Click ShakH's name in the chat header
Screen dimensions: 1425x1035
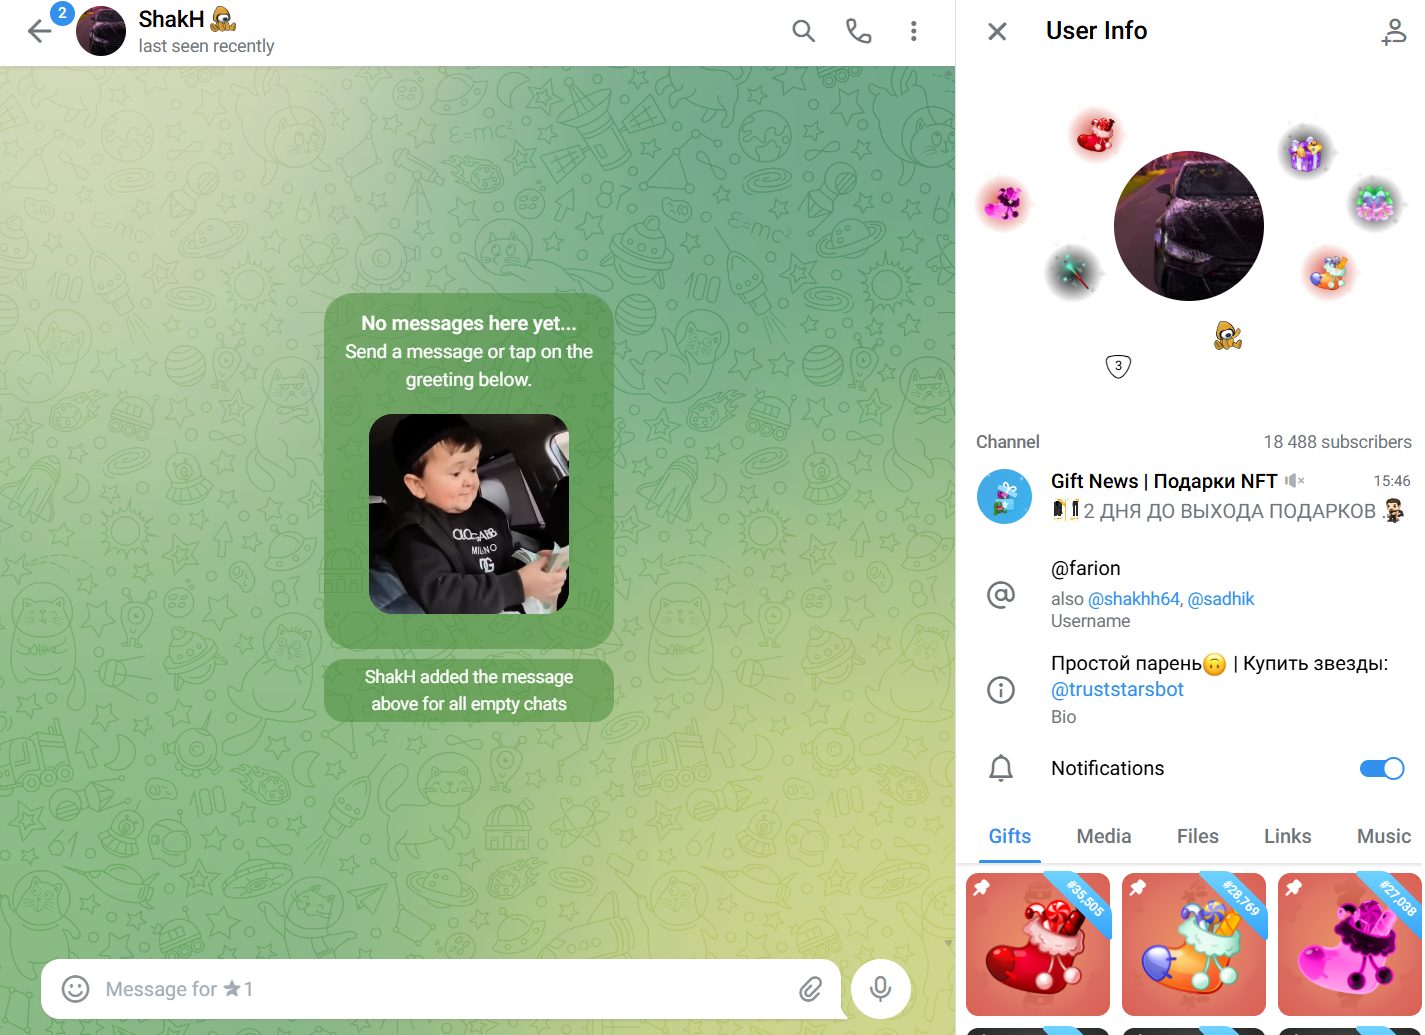[x=171, y=19]
